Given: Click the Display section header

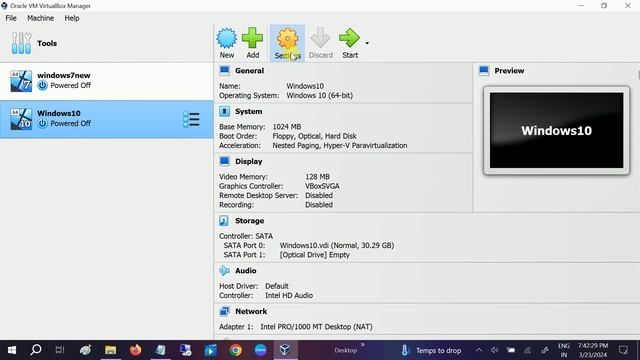Looking at the screenshot, I should [x=249, y=161].
